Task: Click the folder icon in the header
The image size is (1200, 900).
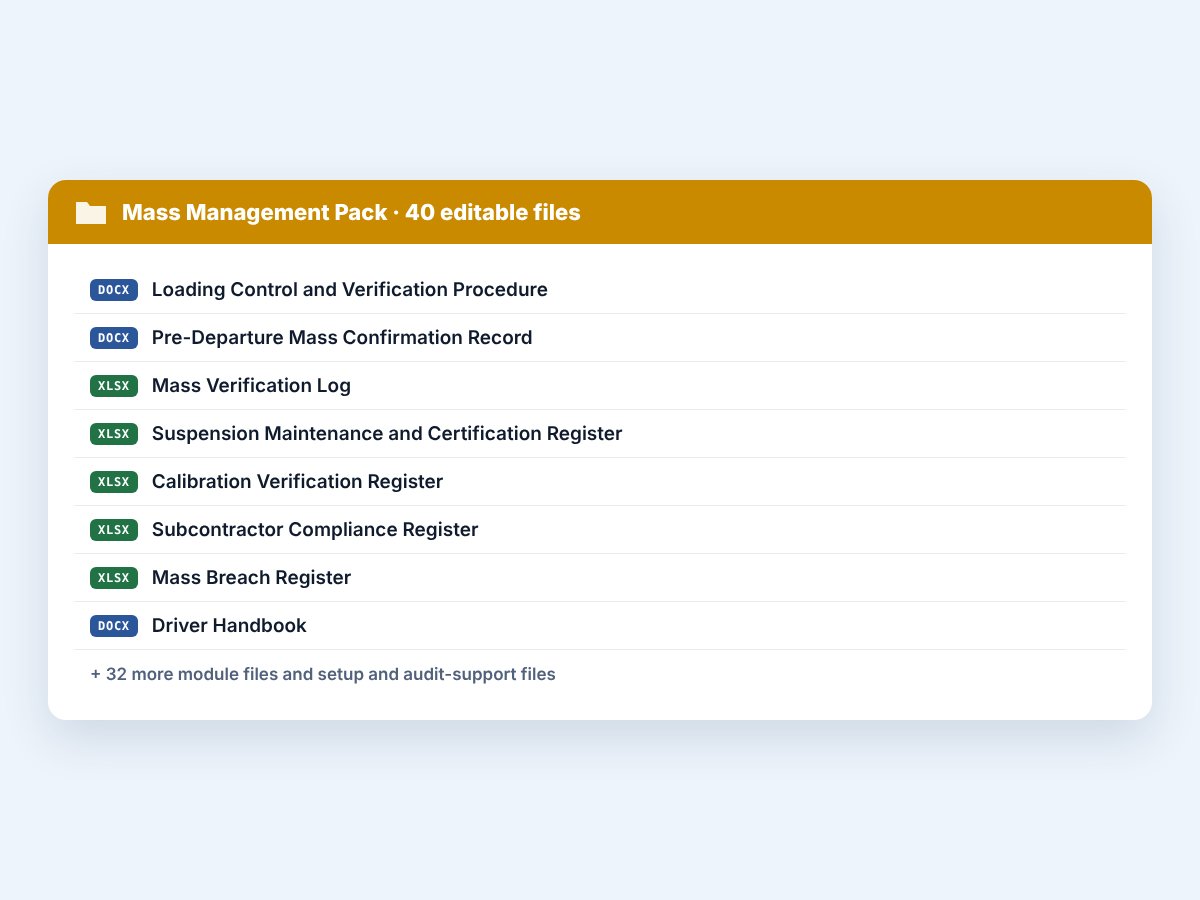Action: pyautogui.click(x=91, y=213)
